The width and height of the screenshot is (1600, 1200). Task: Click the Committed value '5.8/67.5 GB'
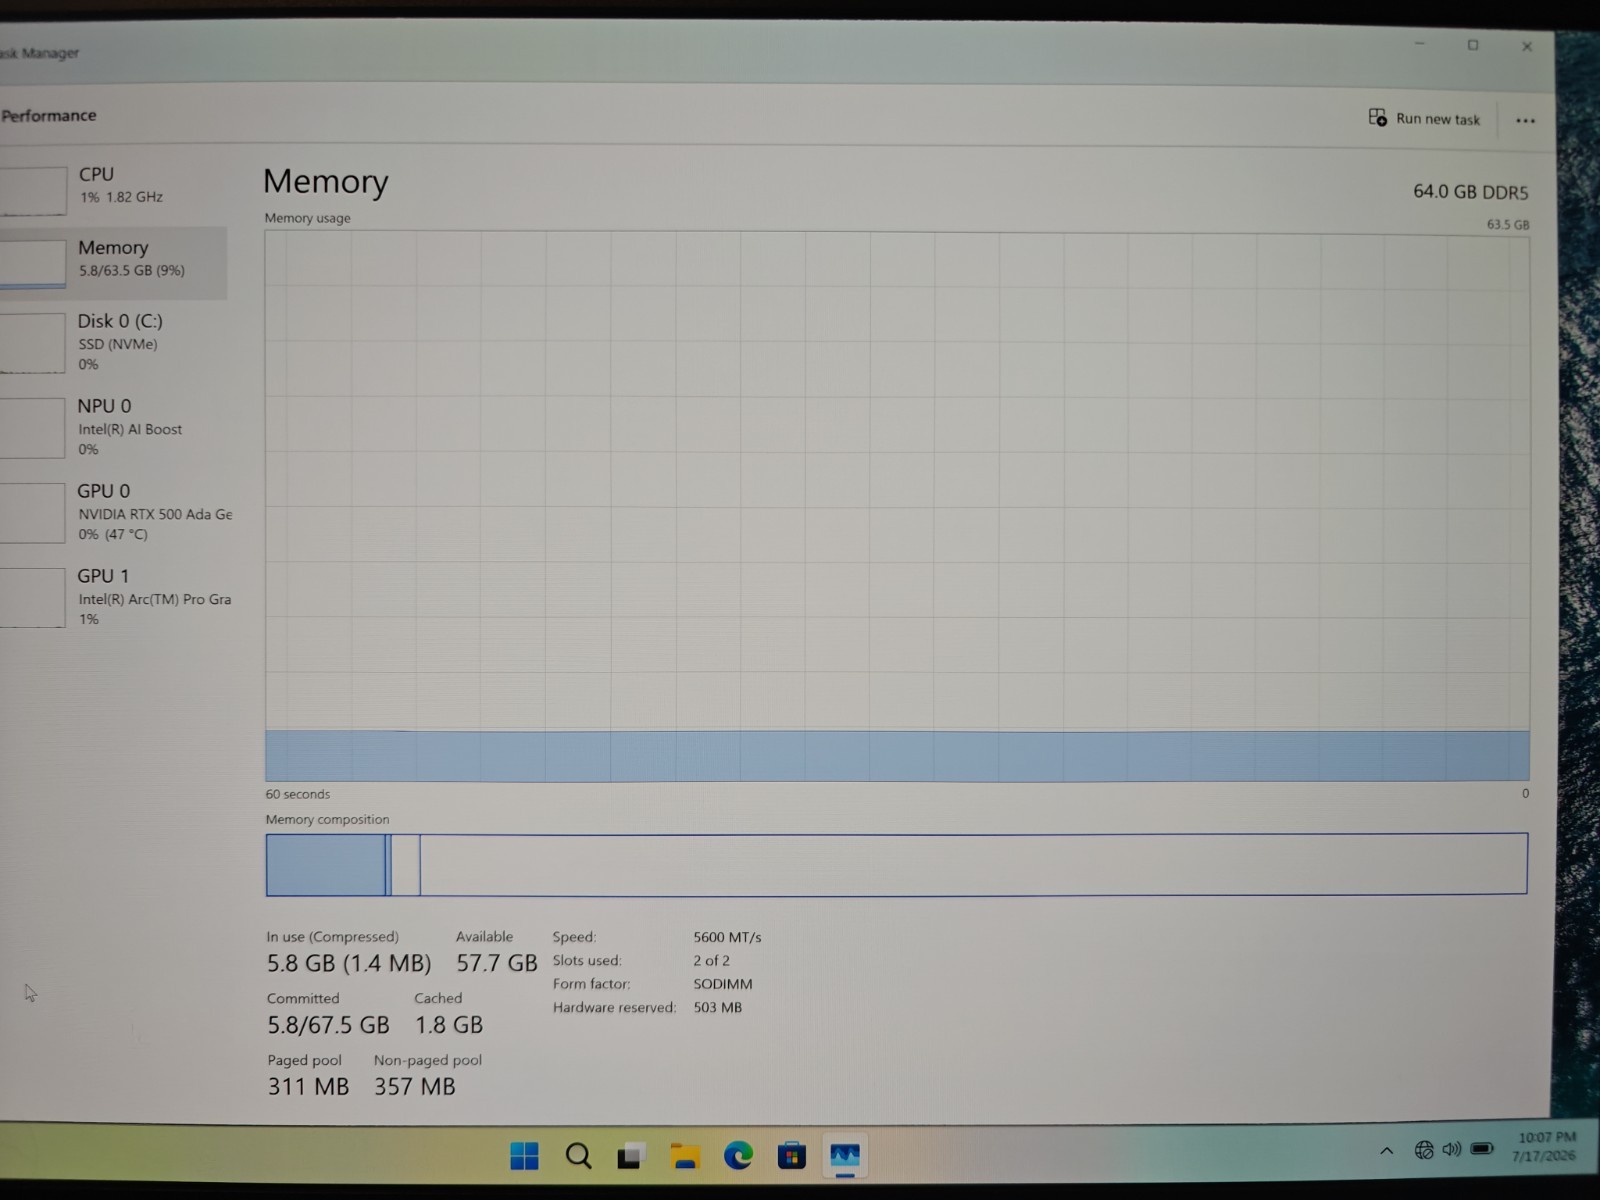coord(328,1025)
